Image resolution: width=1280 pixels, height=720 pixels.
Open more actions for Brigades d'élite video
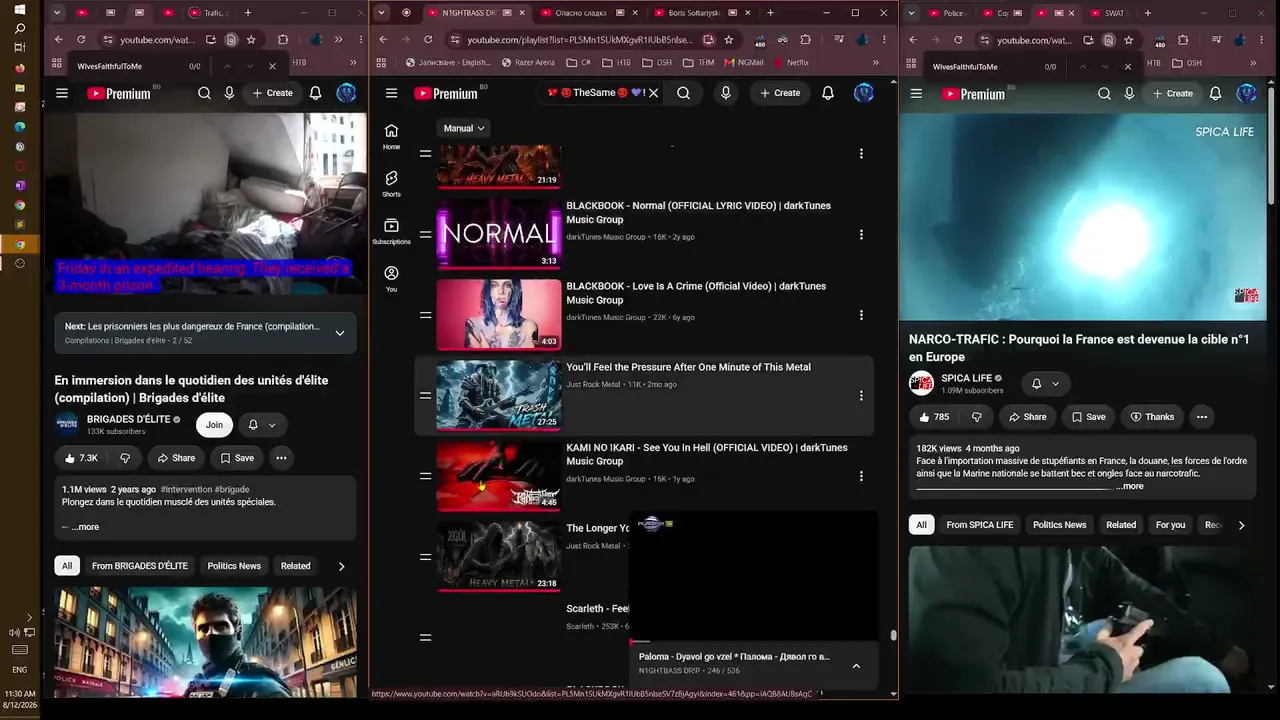click(x=281, y=458)
